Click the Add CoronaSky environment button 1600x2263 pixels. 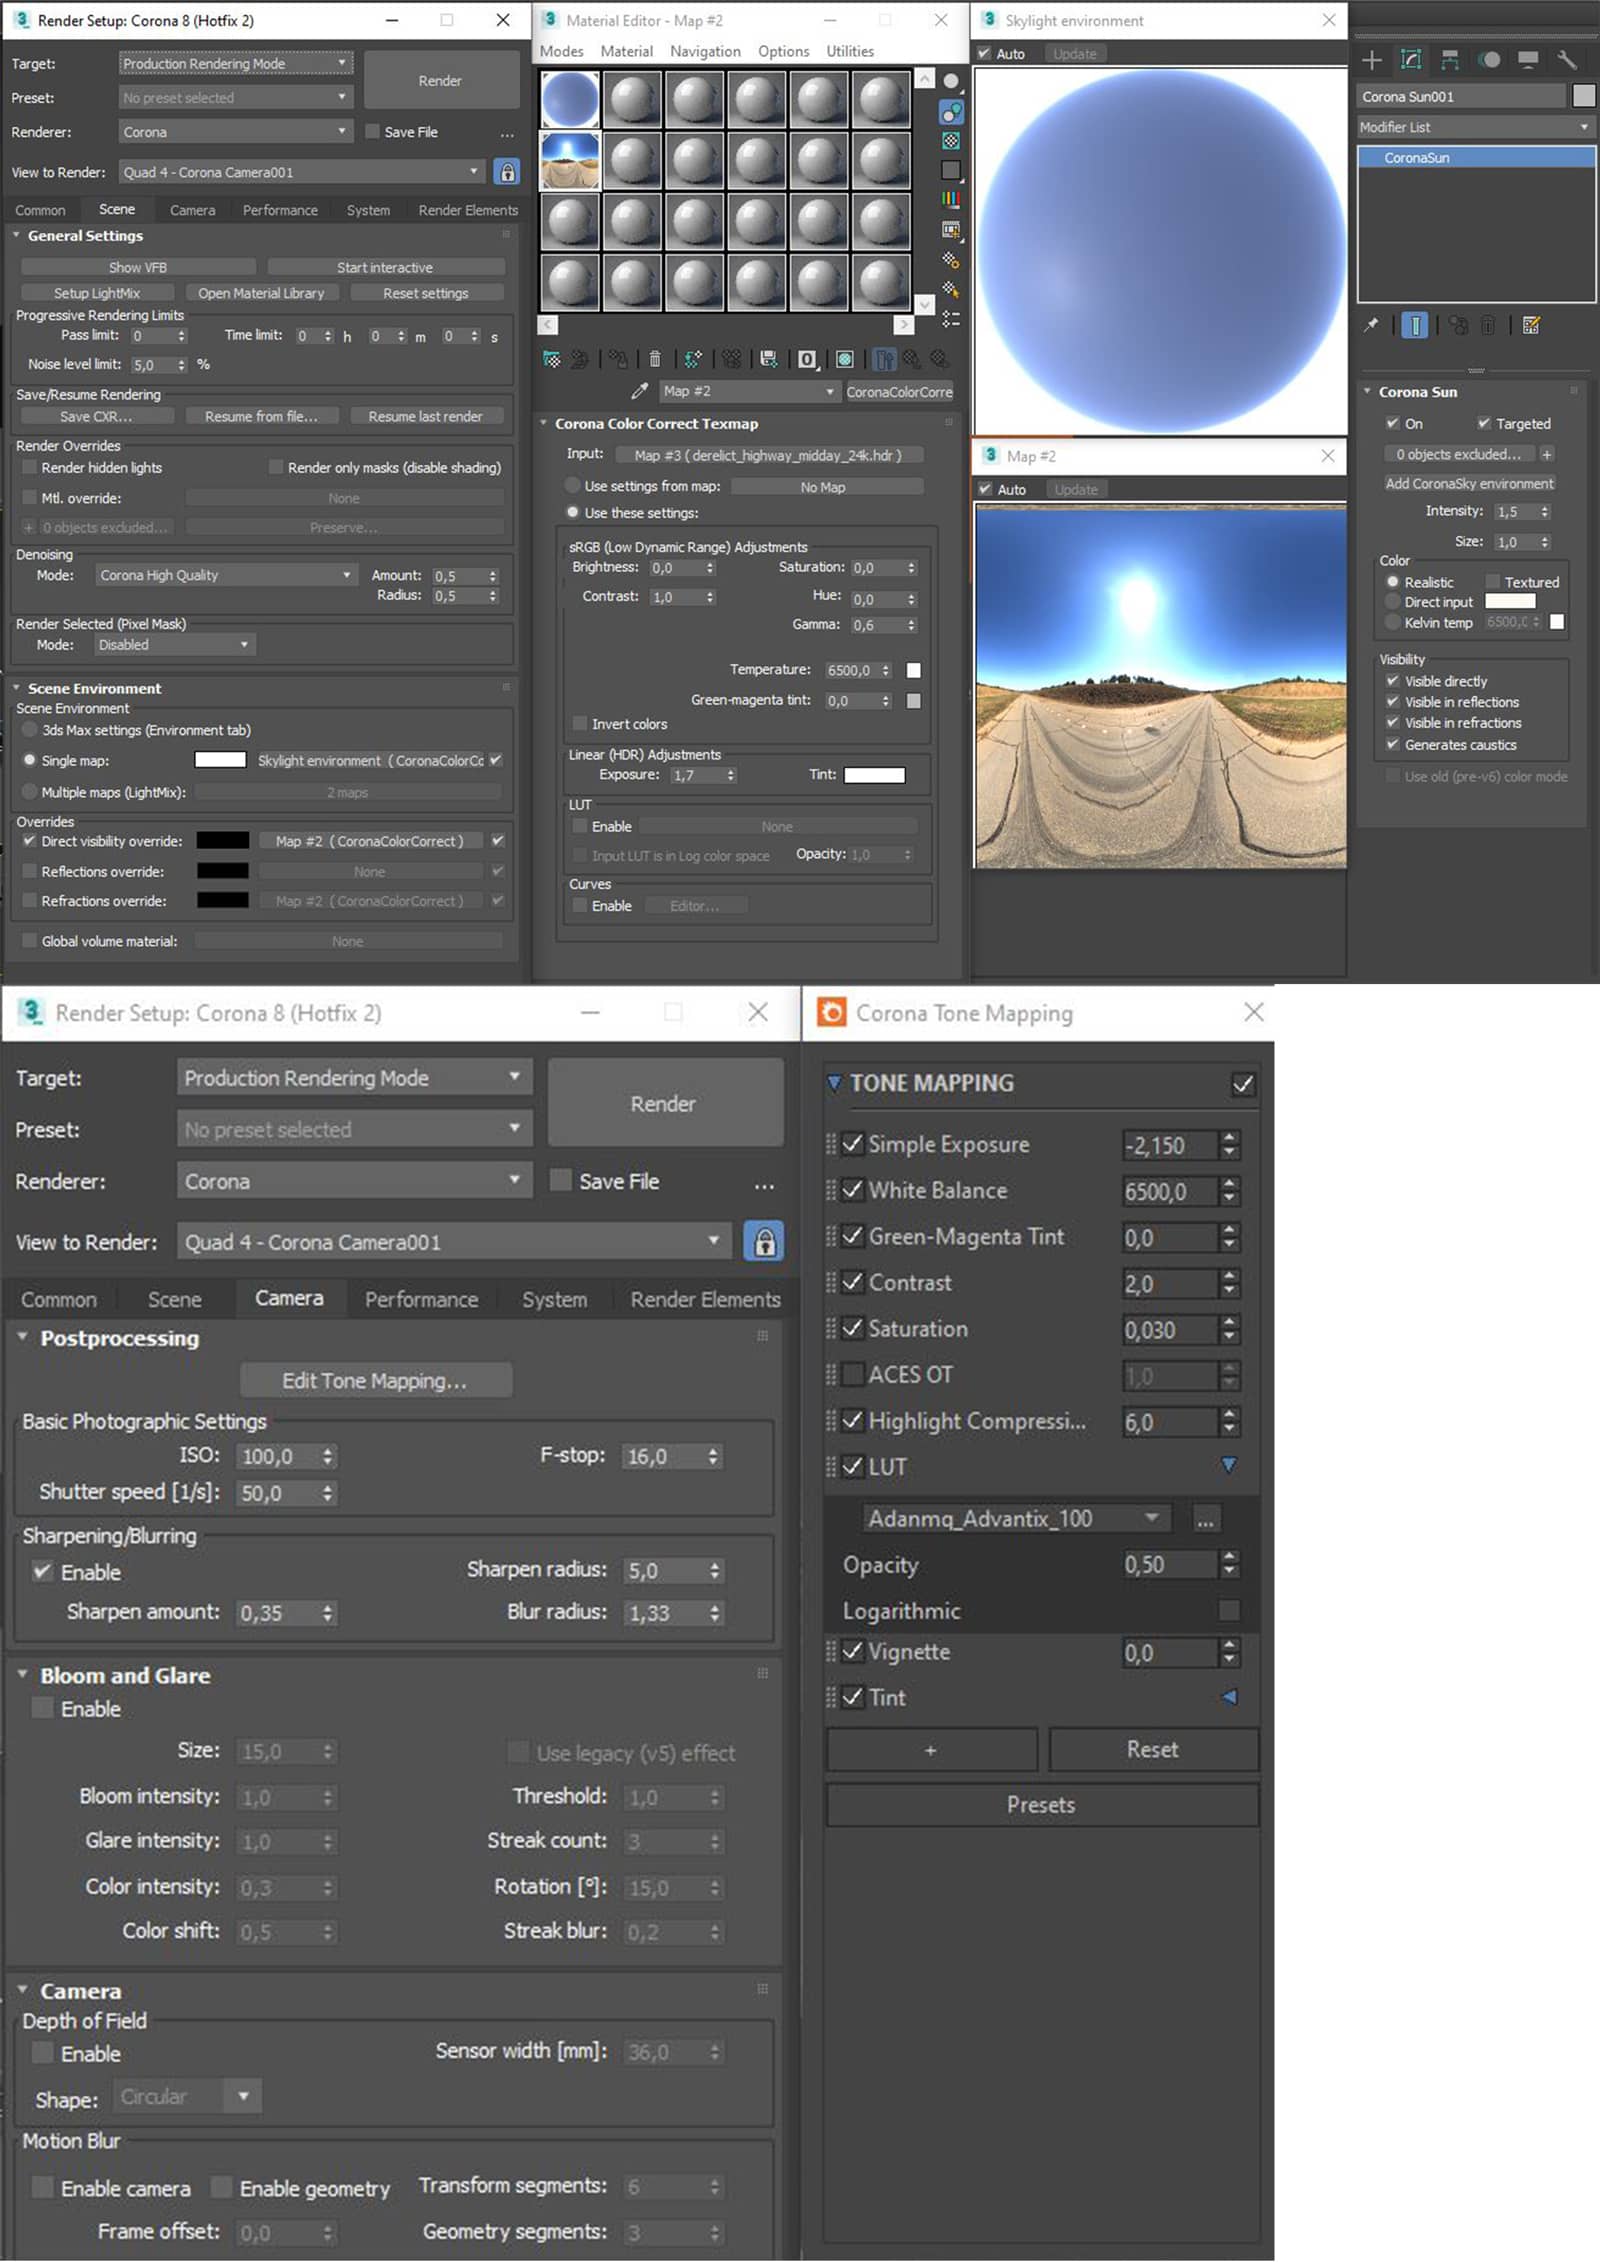[x=1468, y=483]
